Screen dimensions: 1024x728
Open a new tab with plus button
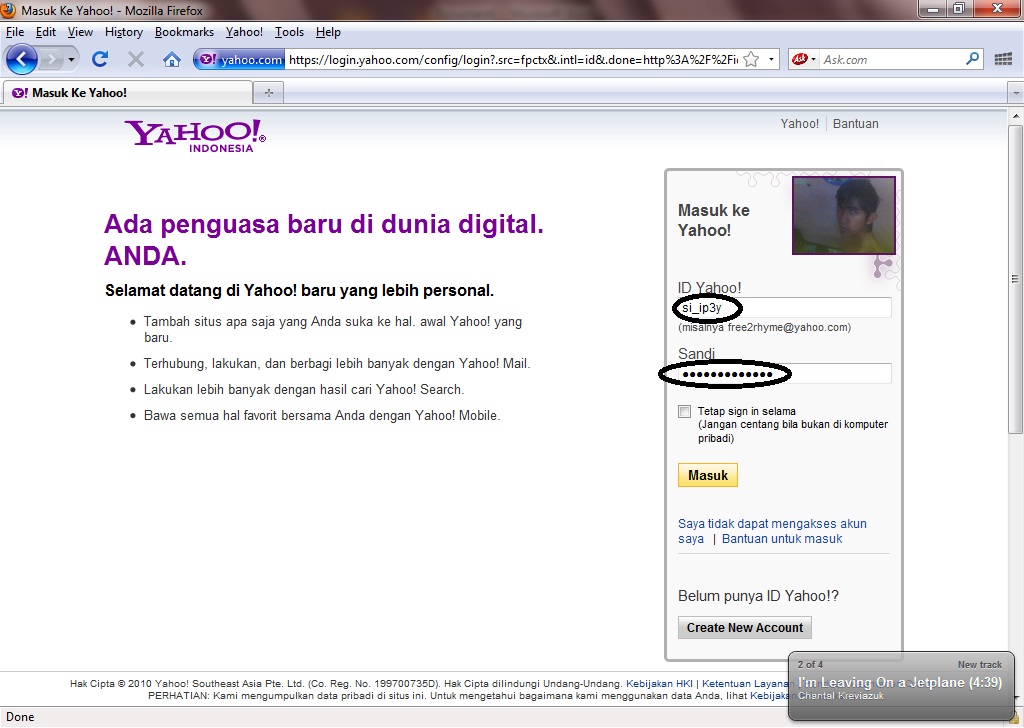tap(268, 93)
